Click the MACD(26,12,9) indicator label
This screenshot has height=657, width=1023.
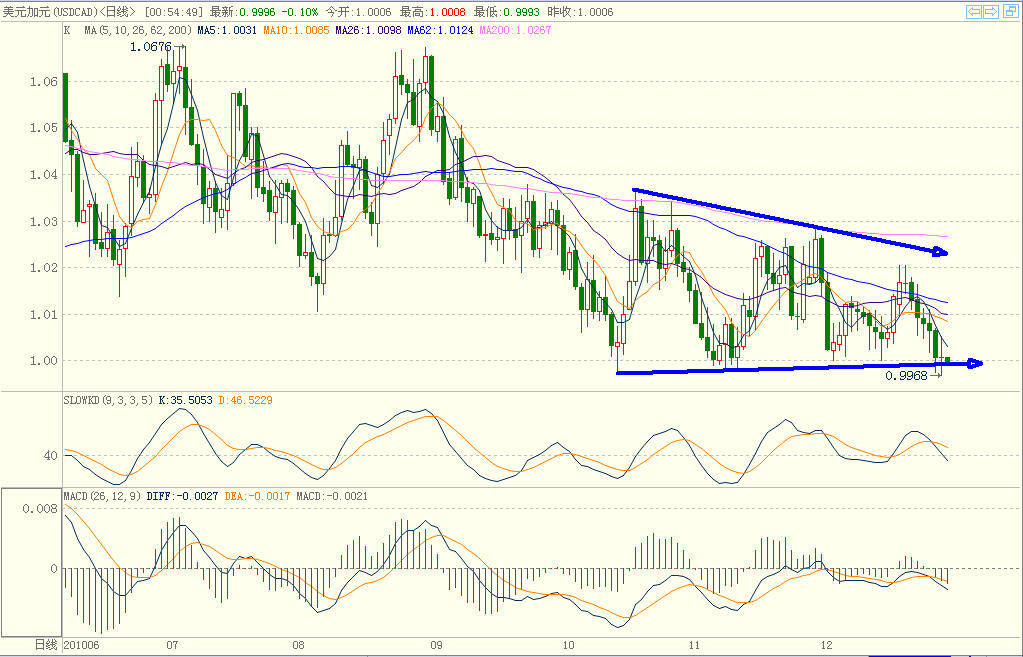(x=102, y=497)
